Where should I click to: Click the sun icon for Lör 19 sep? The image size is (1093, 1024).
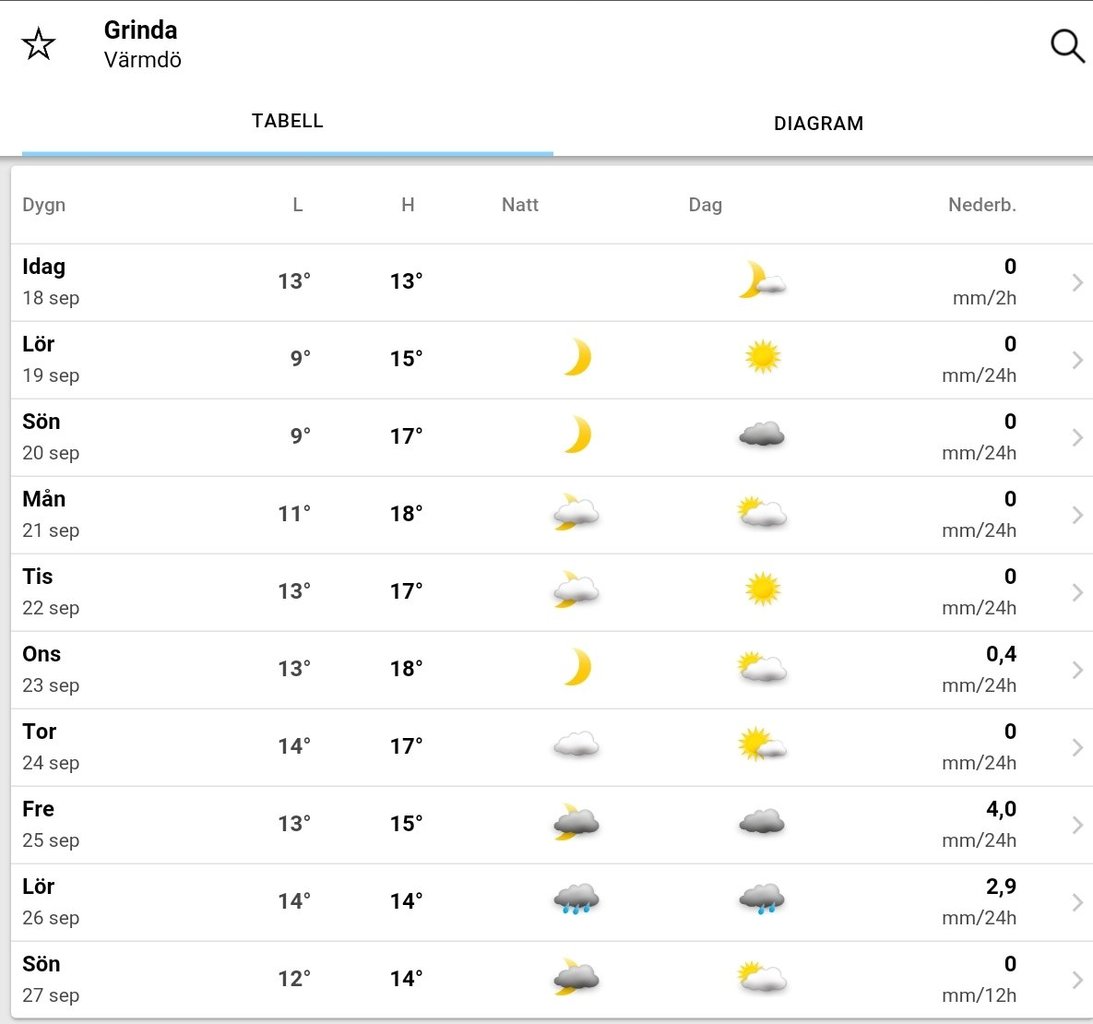pyautogui.click(x=762, y=357)
